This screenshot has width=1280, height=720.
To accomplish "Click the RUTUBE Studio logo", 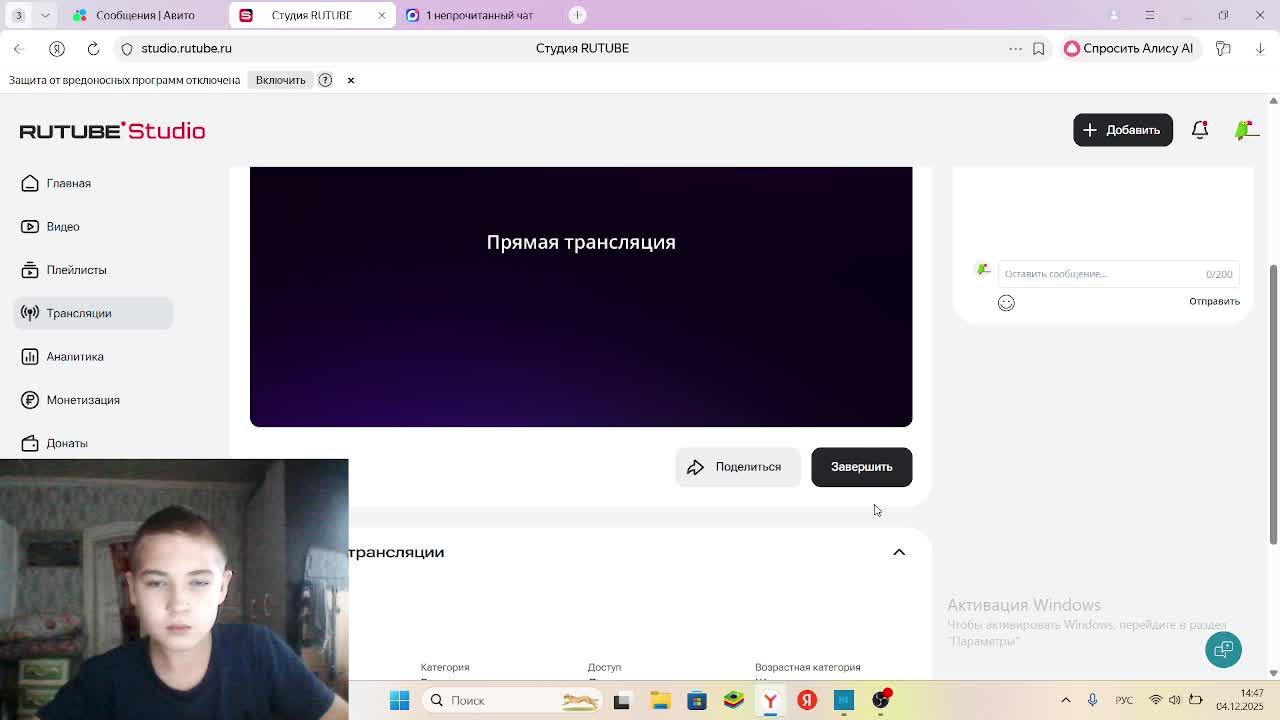I will [112, 131].
